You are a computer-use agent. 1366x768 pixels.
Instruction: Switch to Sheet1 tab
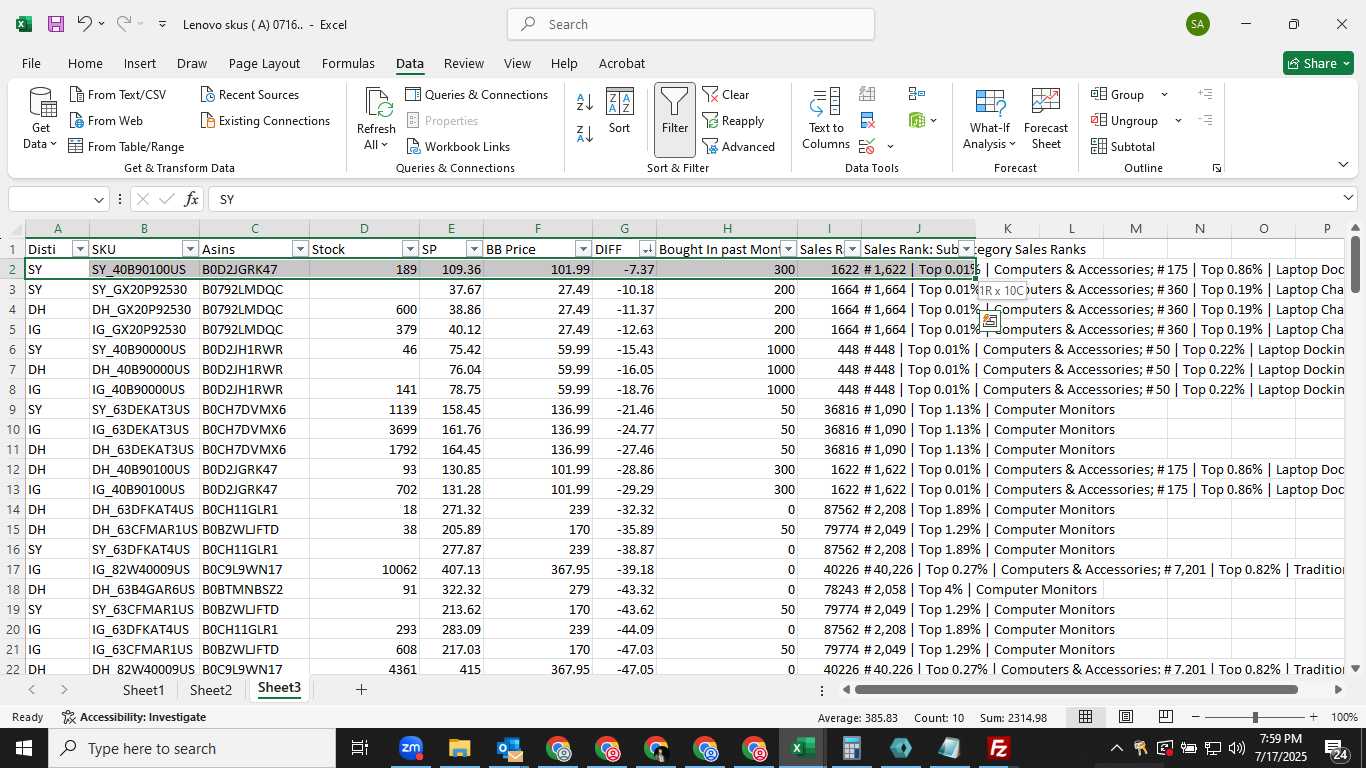(144, 690)
